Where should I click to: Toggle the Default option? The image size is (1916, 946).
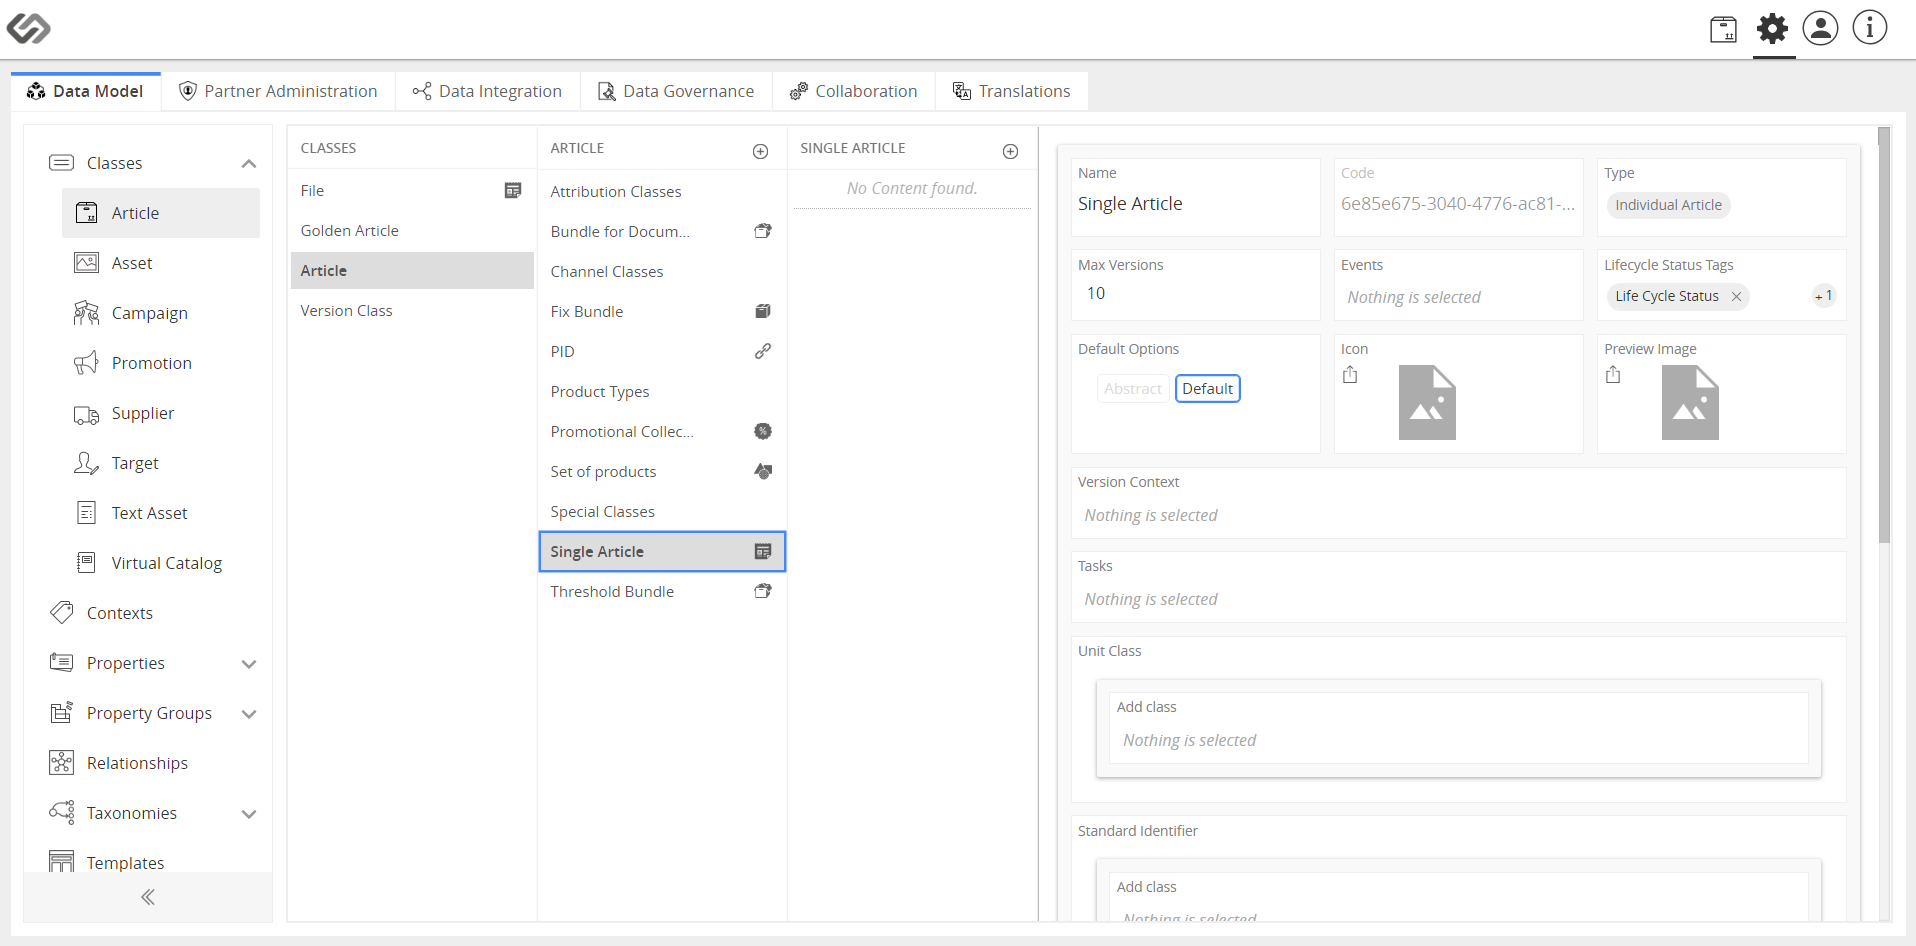1207,389
